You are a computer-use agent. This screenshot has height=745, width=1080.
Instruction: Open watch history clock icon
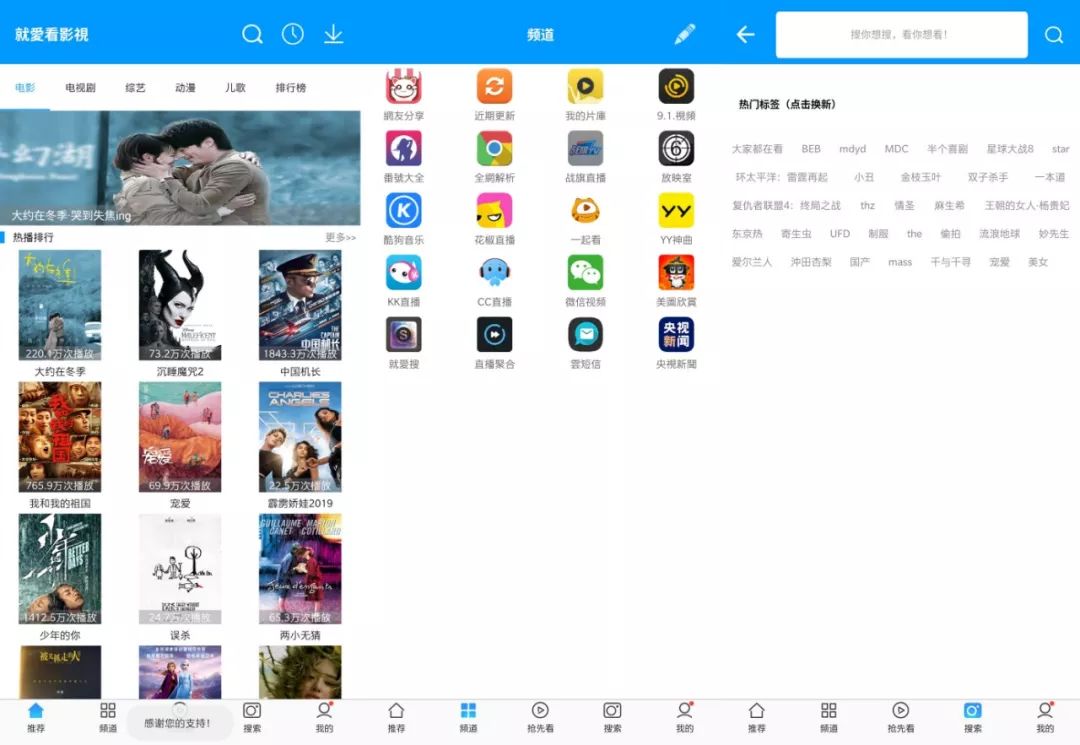(x=293, y=34)
